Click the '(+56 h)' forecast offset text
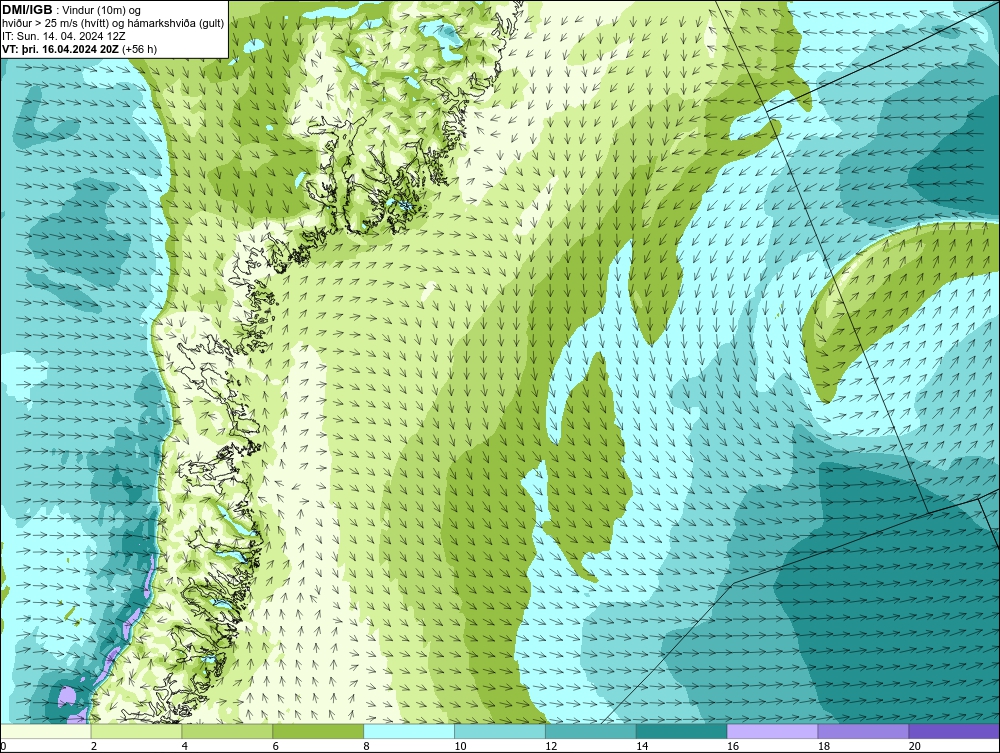The image size is (1000, 753). (x=139, y=49)
